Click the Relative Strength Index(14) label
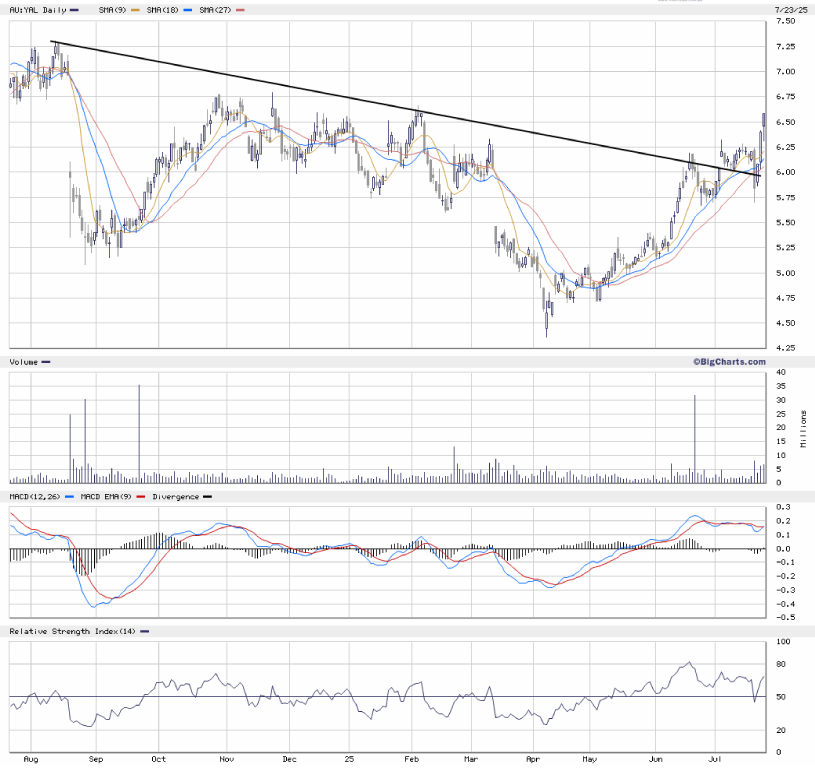The height and width of the screenshot is (770, 815). pyautogui.click(x=68, y=631)
